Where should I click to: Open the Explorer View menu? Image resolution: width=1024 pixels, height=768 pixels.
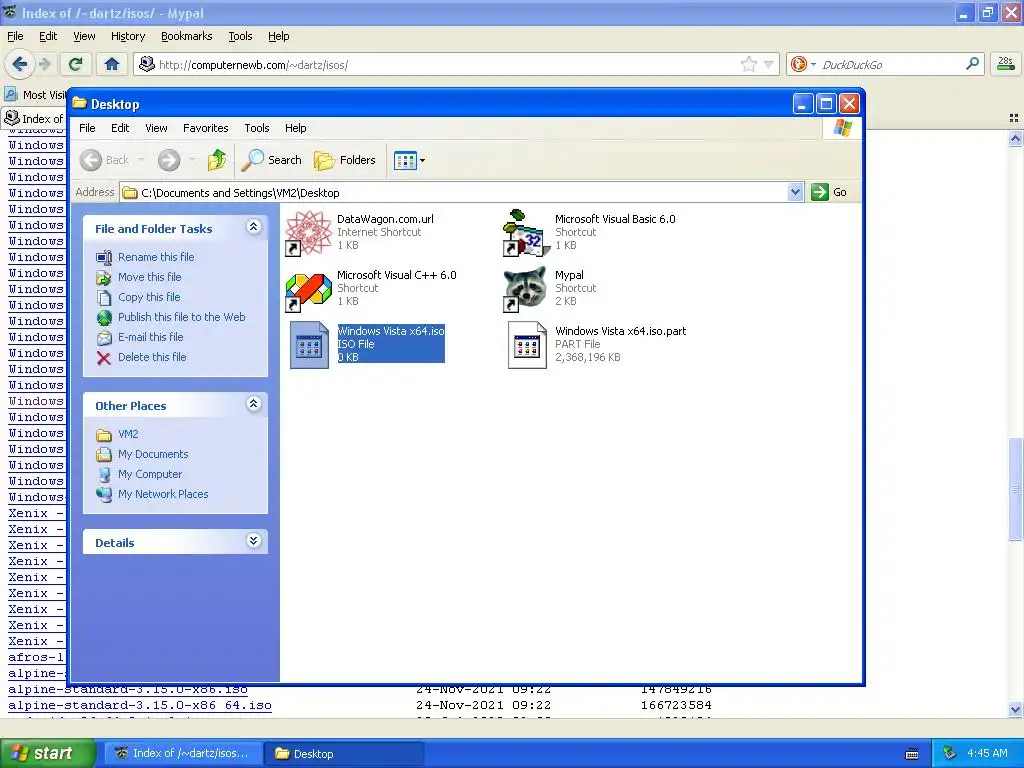pyautogui.click(x=156, y=128)
